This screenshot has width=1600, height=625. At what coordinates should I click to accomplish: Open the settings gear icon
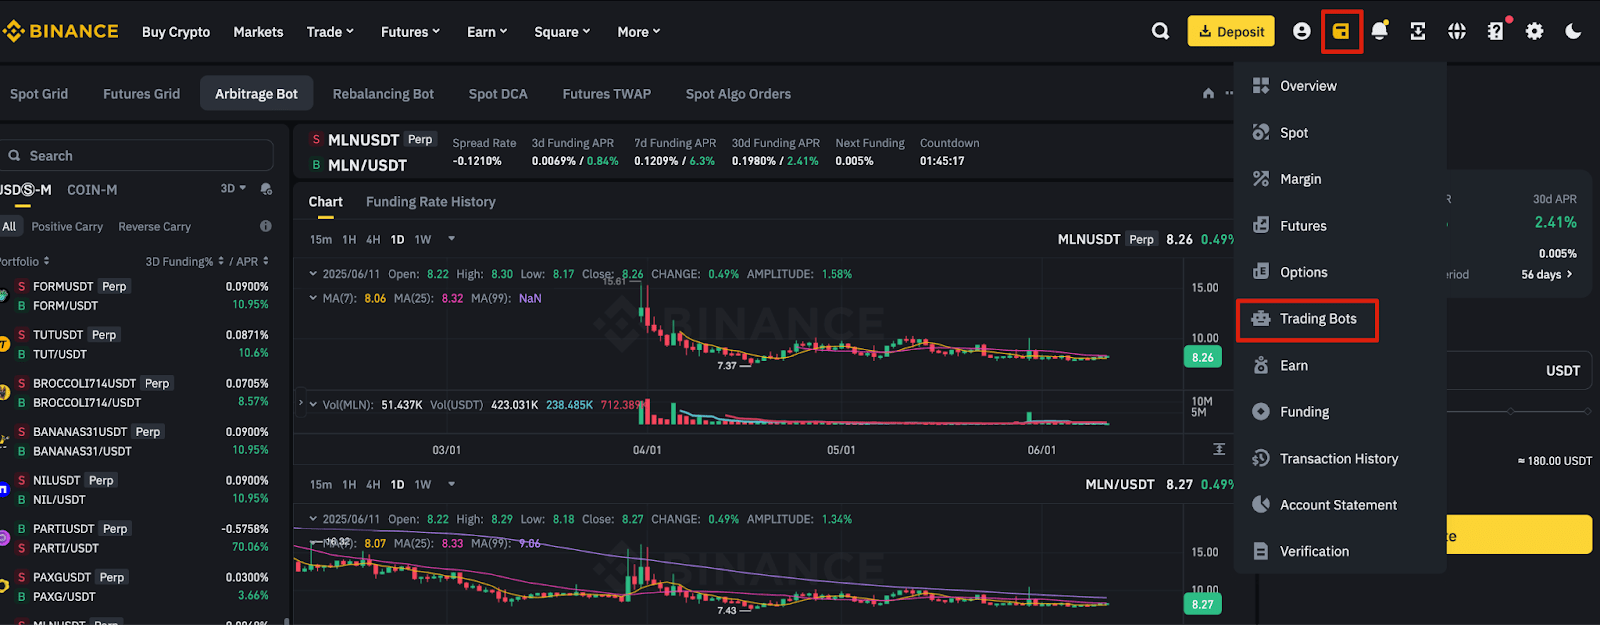1534,31
